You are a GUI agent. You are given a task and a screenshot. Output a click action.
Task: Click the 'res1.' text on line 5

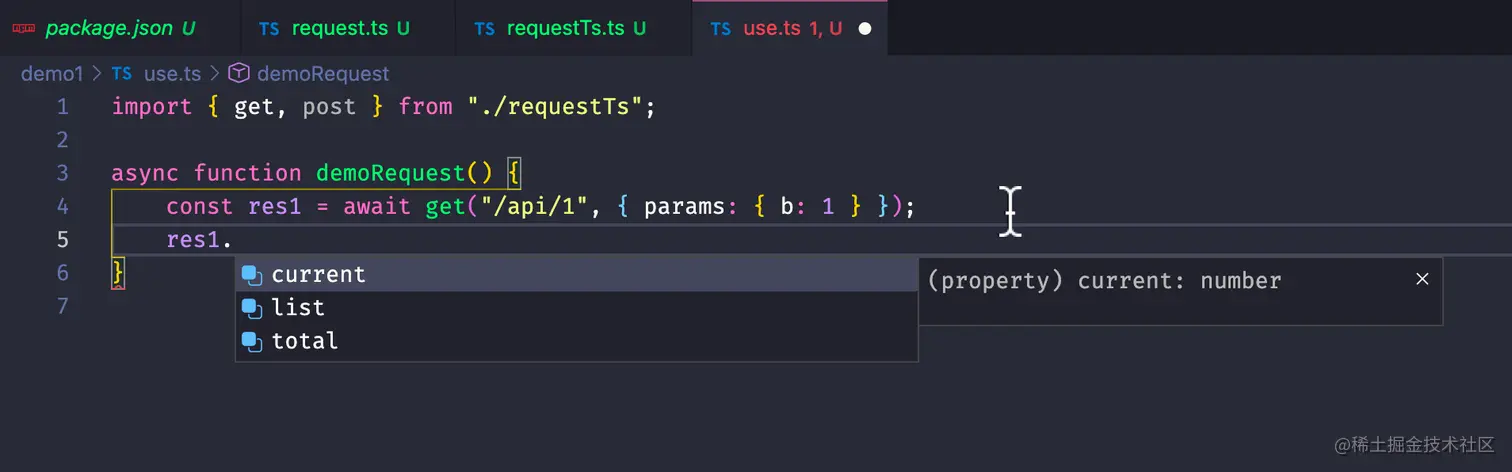tap(199, 239)
